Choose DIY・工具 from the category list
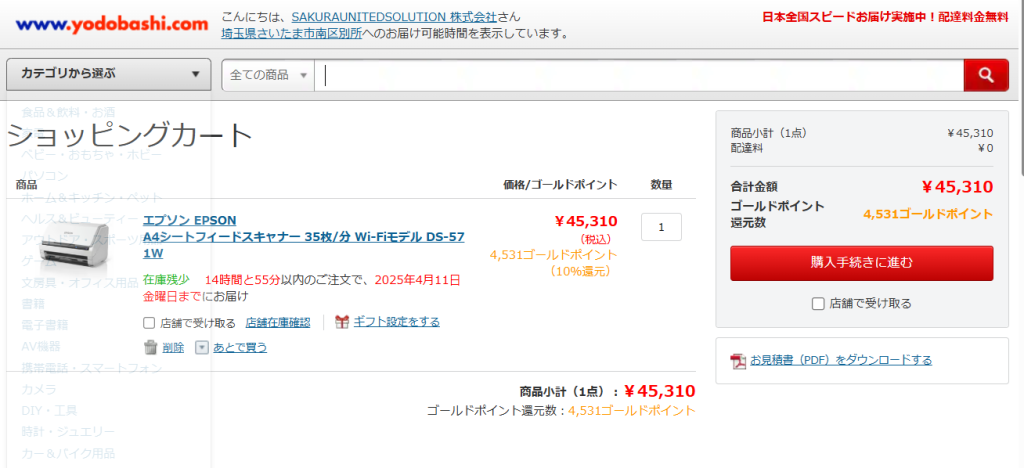The height and width of the screenshot is (468, 1024). 49,410
